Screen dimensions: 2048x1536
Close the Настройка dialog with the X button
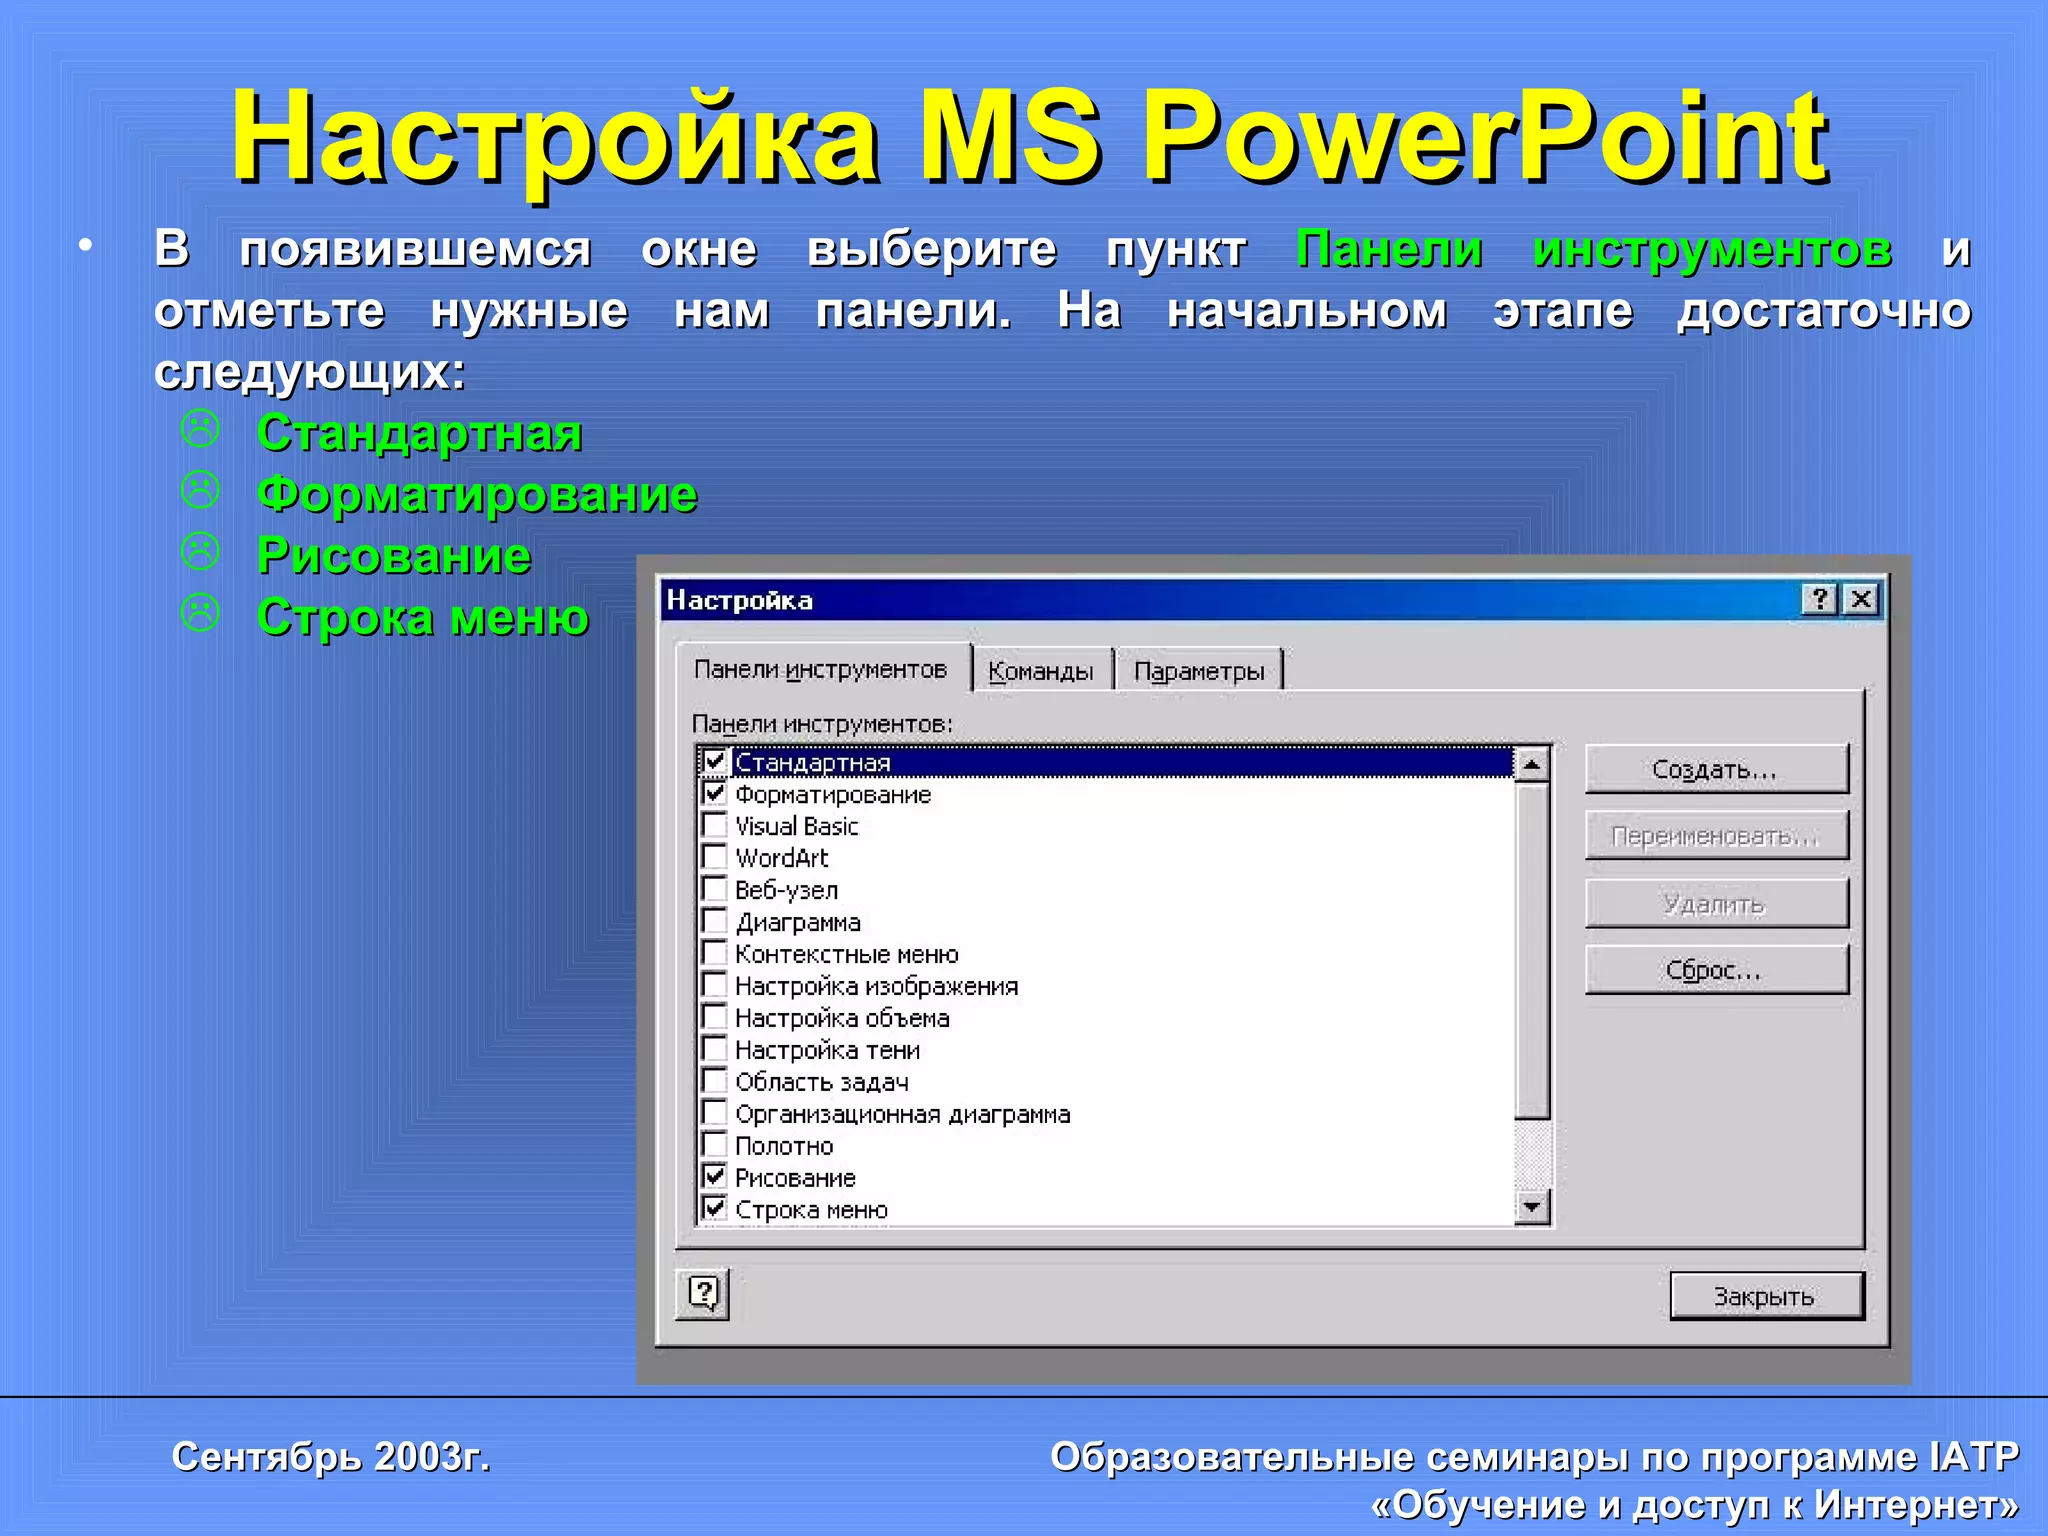click(x=1861, y=599)
